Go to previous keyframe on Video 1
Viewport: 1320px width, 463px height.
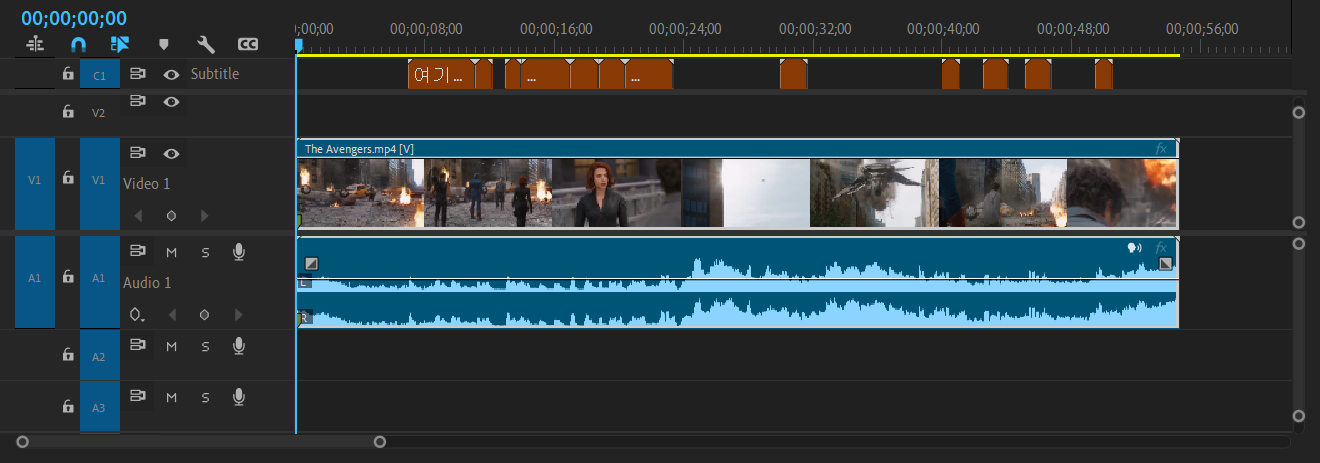coord(138,215)
